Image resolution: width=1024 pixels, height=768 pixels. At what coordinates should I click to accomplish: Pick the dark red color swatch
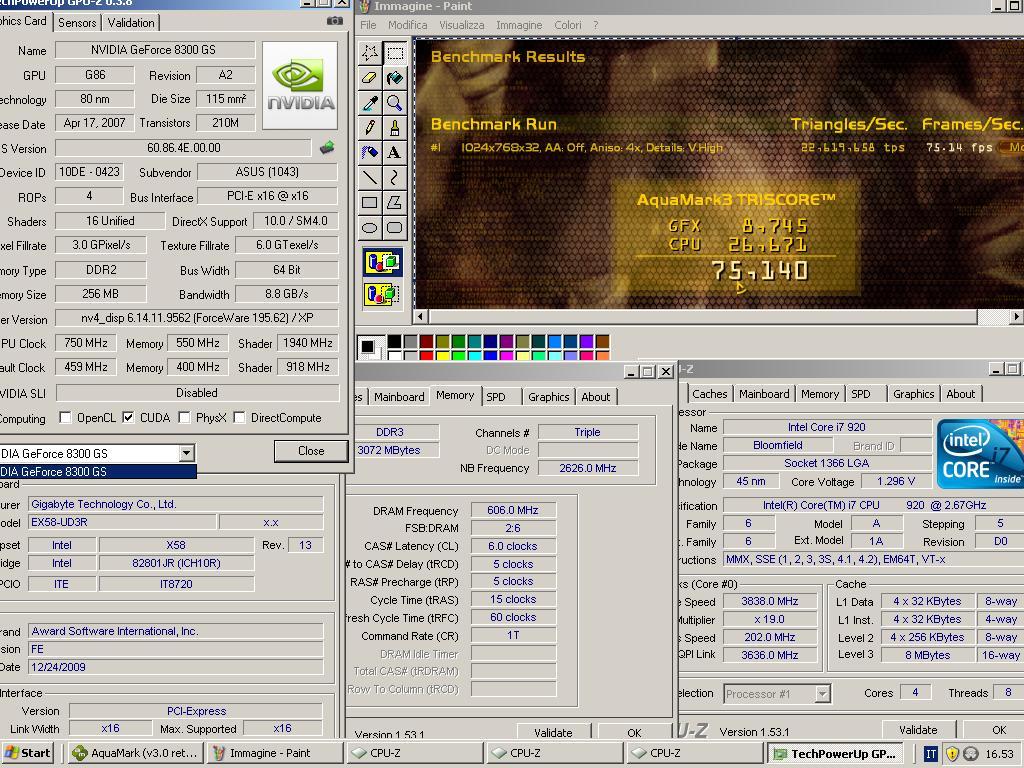(426, 342)
